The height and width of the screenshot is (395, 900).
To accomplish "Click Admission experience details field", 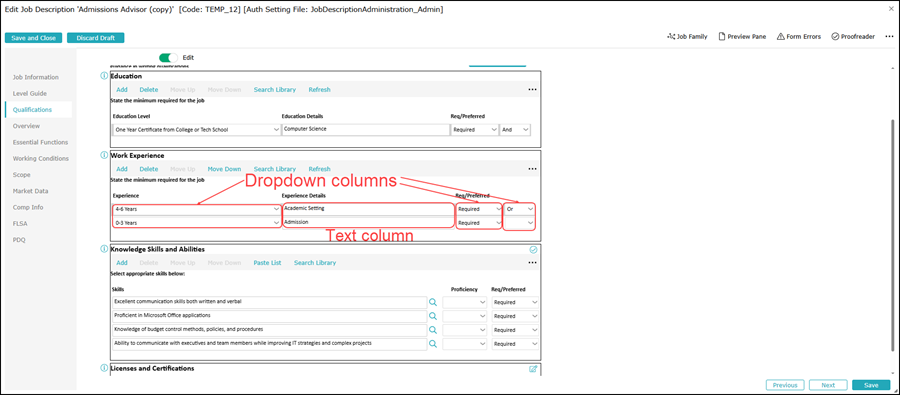I will (x=368, y=223).
